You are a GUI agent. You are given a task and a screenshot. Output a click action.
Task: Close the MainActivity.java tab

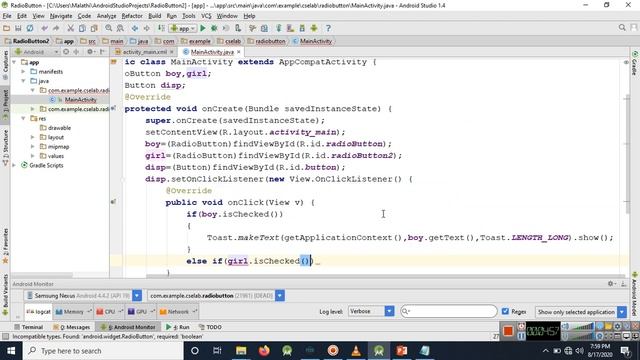[x=239, y=52]
